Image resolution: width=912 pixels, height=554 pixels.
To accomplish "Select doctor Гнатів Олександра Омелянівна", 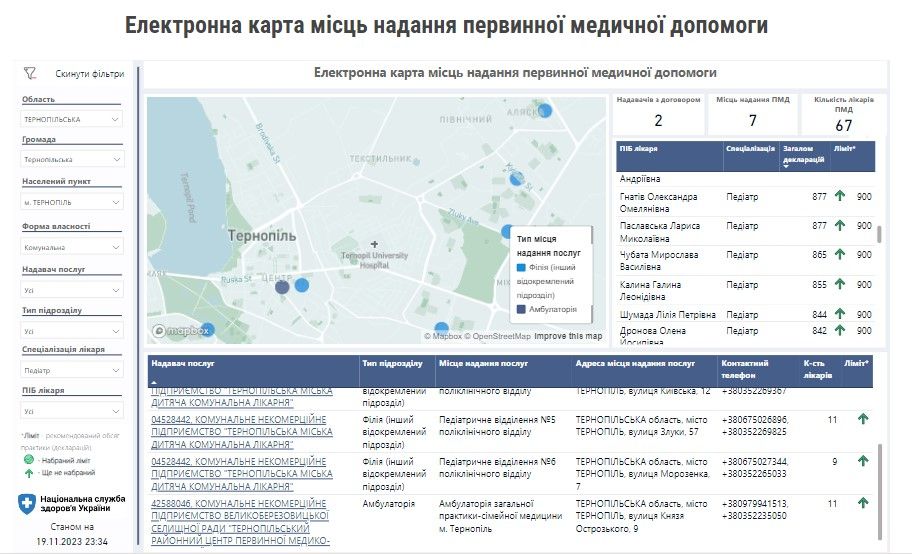I will [x=658, y=203].
